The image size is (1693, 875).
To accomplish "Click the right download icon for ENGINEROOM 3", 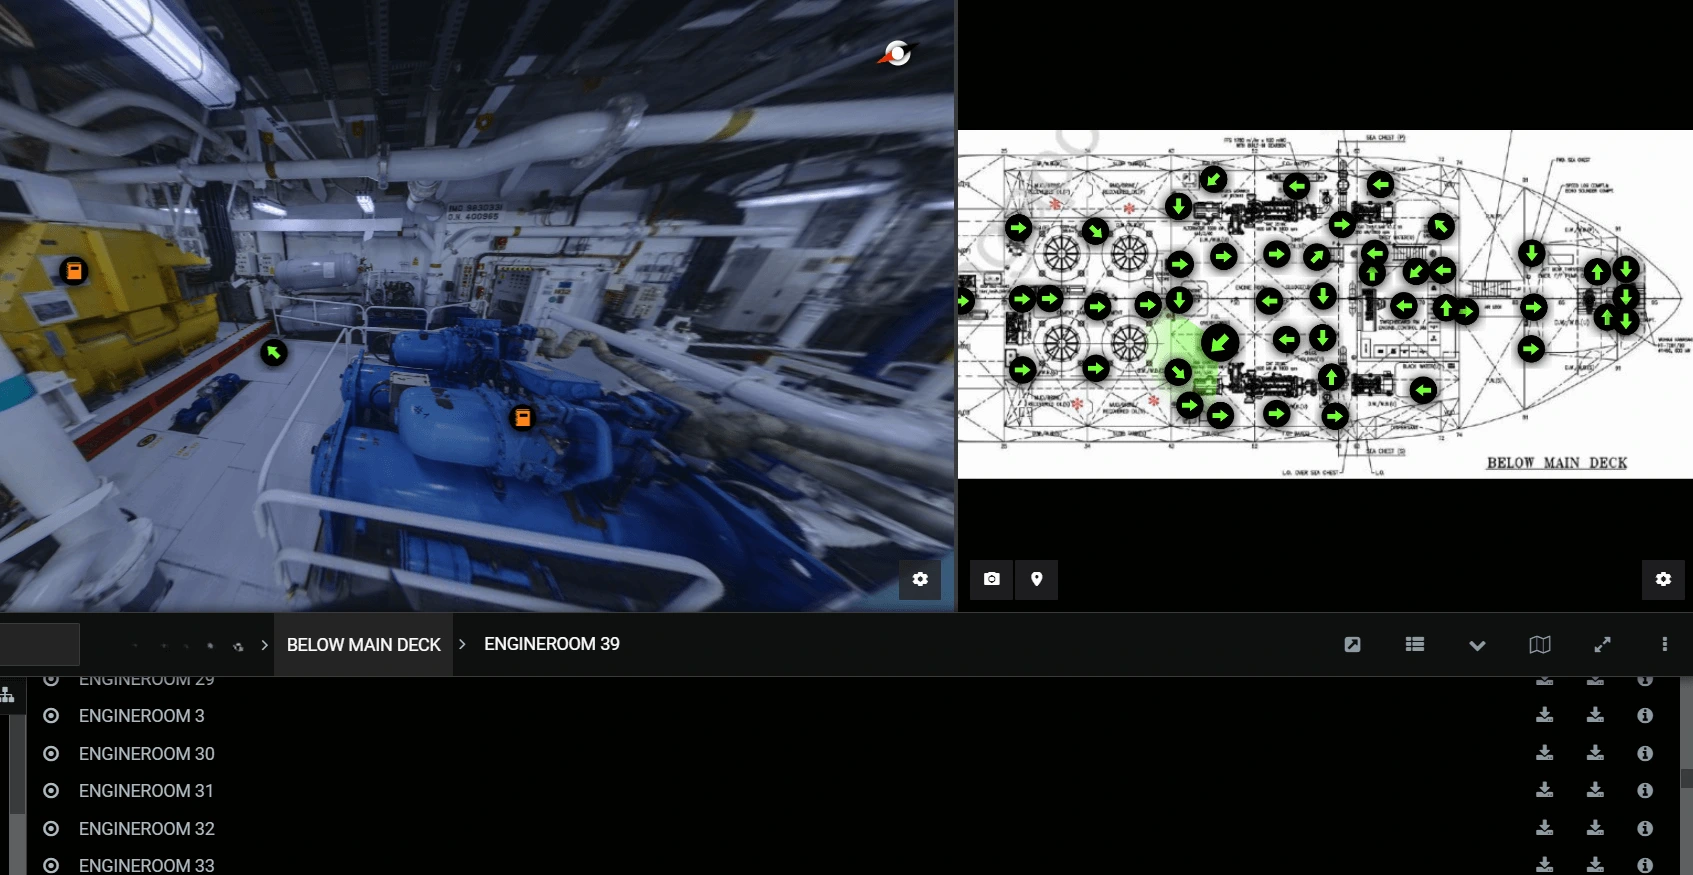I will [x=1595, y=715].
